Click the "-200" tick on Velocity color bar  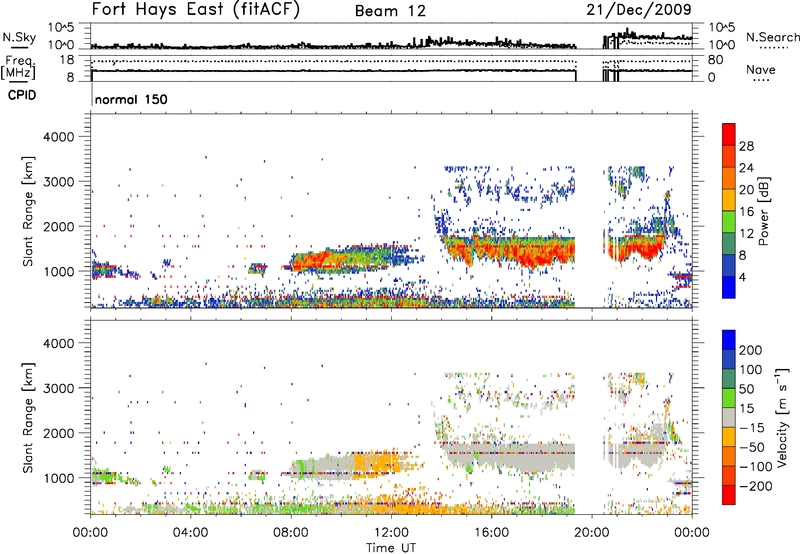[x=756, y=486]
